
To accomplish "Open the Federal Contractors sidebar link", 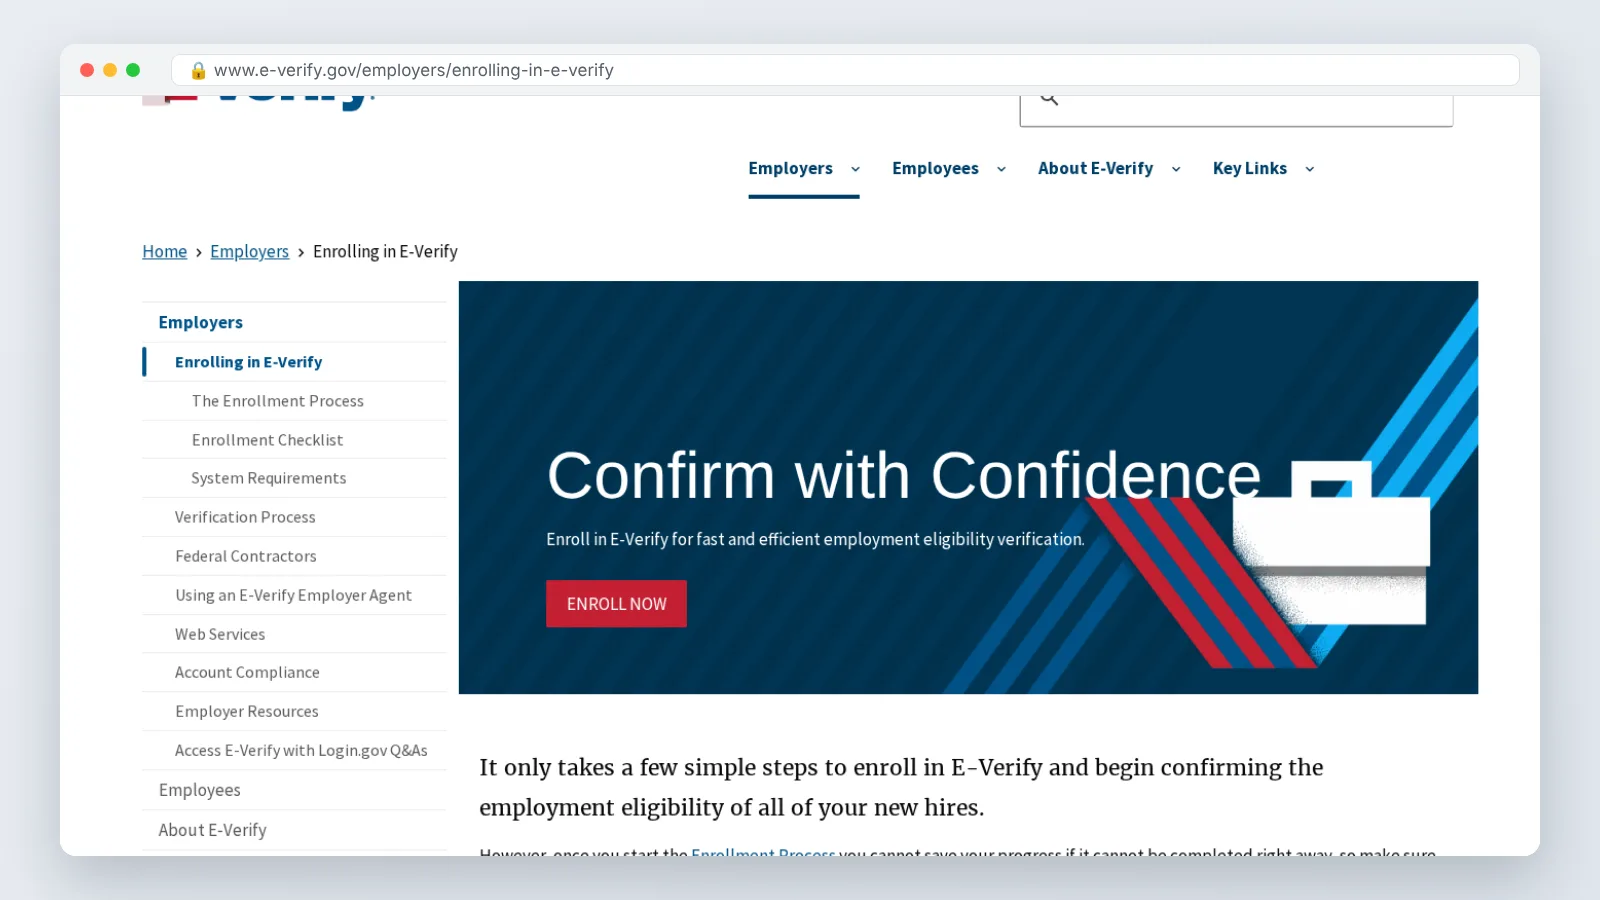I will (x=246, y=556).
